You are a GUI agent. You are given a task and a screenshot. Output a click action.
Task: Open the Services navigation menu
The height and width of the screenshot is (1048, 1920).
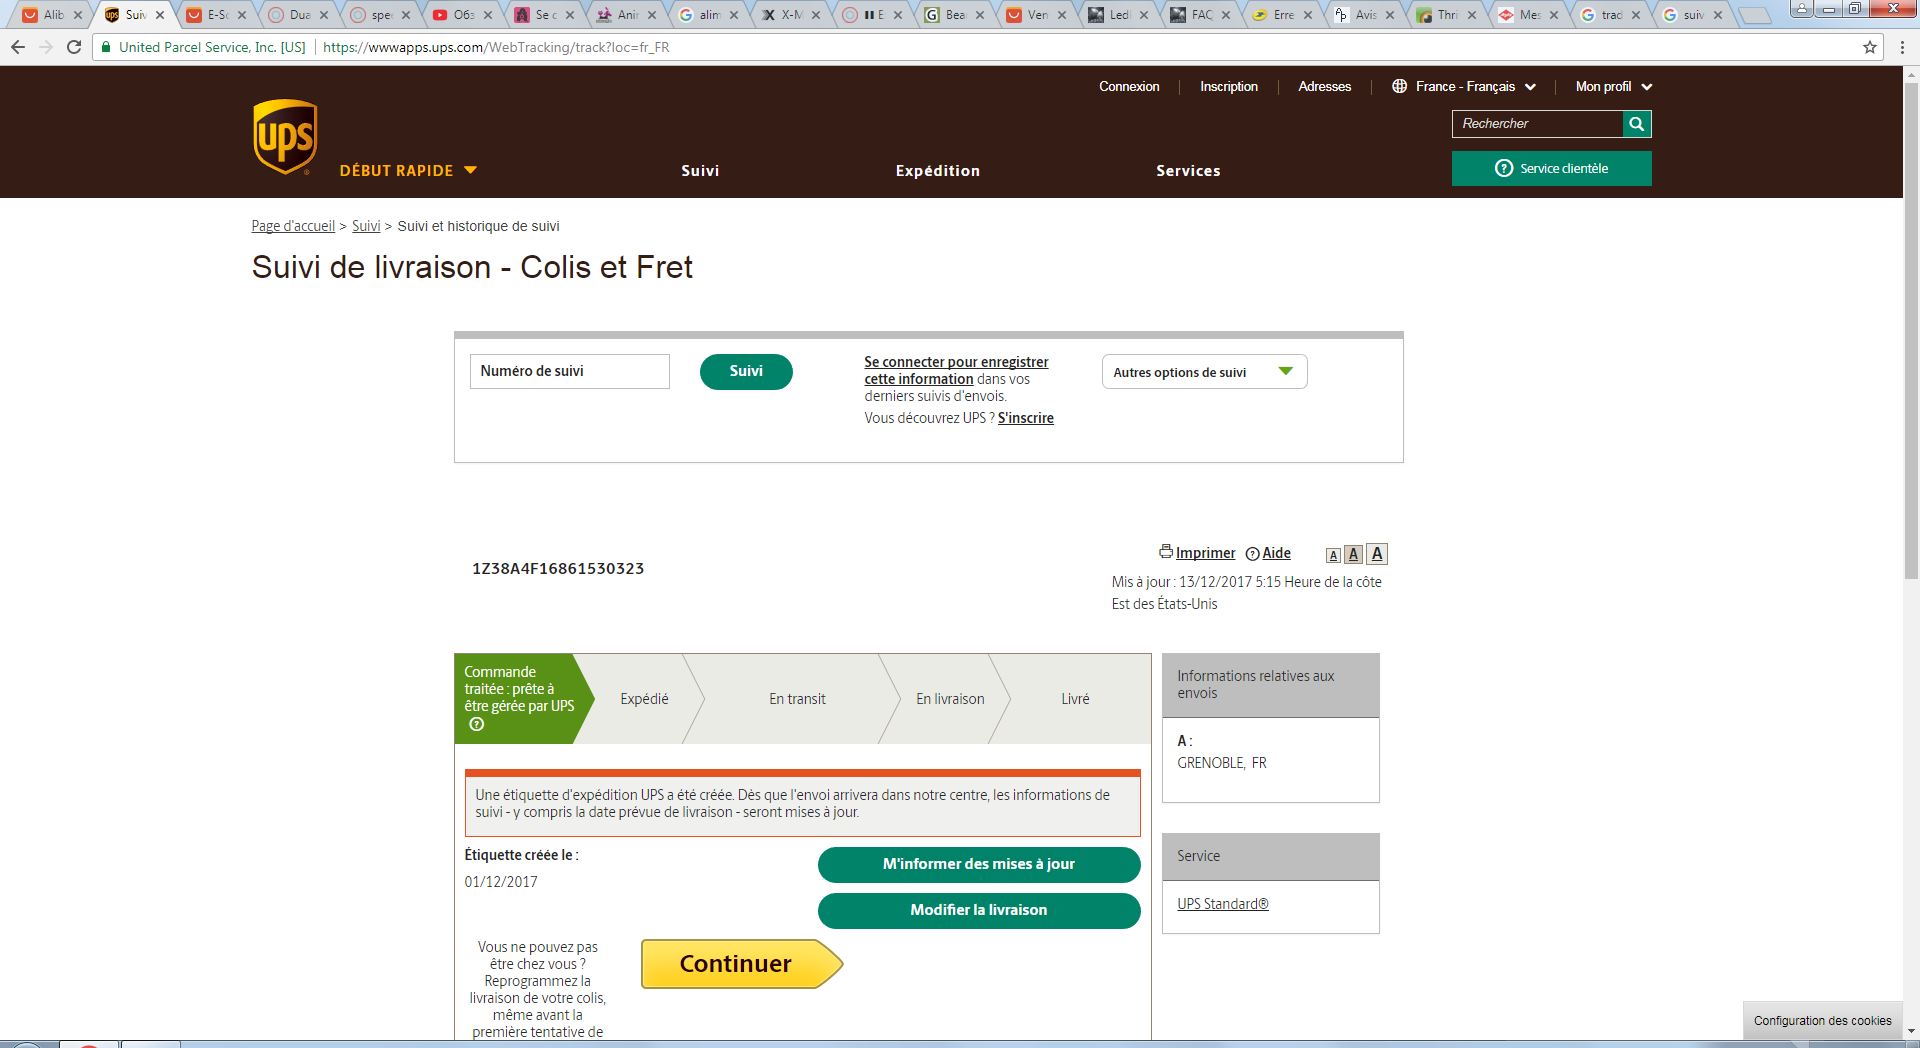click(x=1188, y=171)
